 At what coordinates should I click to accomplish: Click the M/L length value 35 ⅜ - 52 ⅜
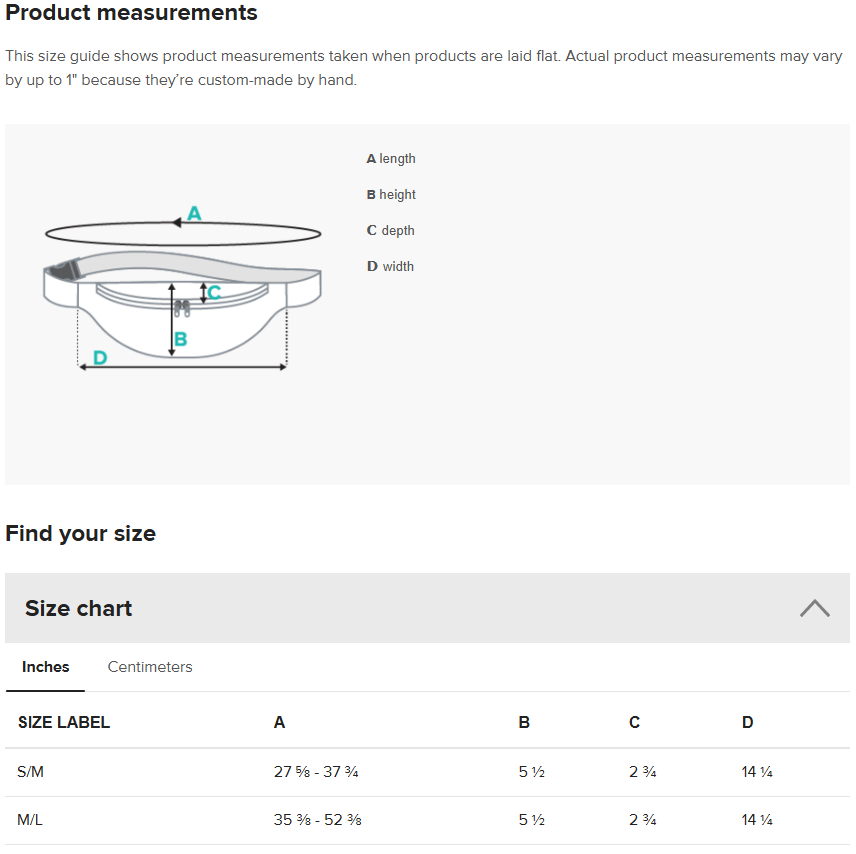[317, 820]
